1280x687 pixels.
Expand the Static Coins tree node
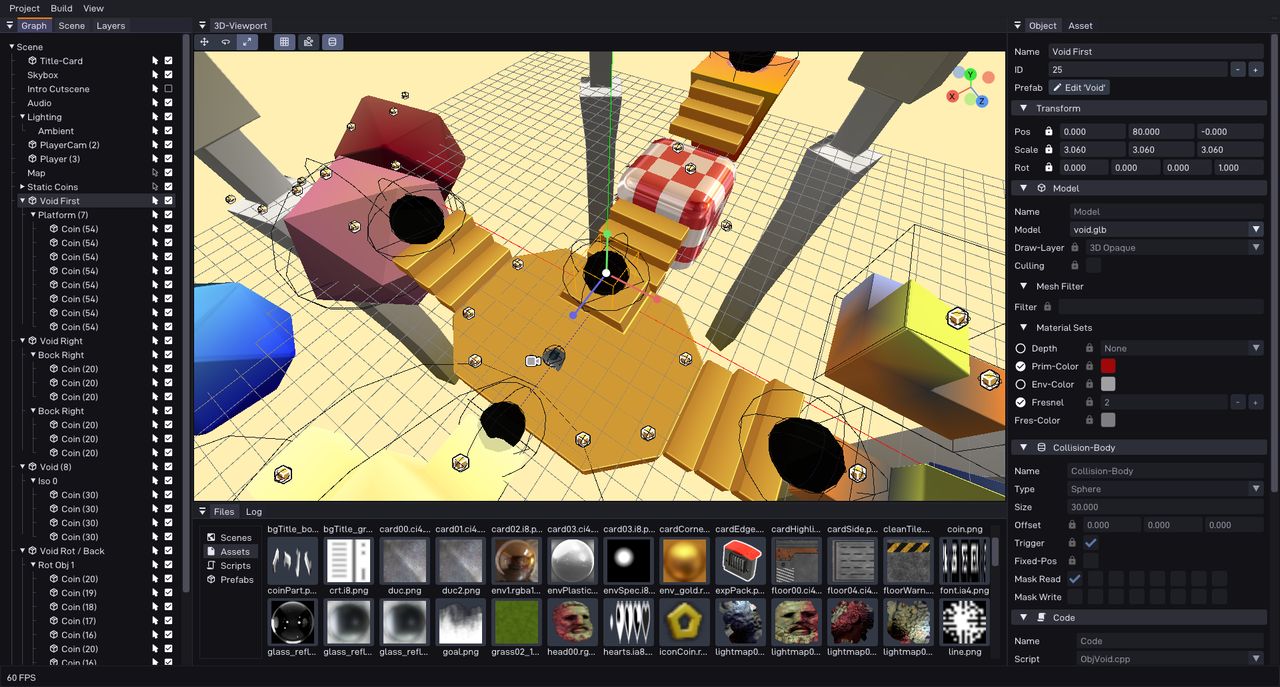coord(22,187)
